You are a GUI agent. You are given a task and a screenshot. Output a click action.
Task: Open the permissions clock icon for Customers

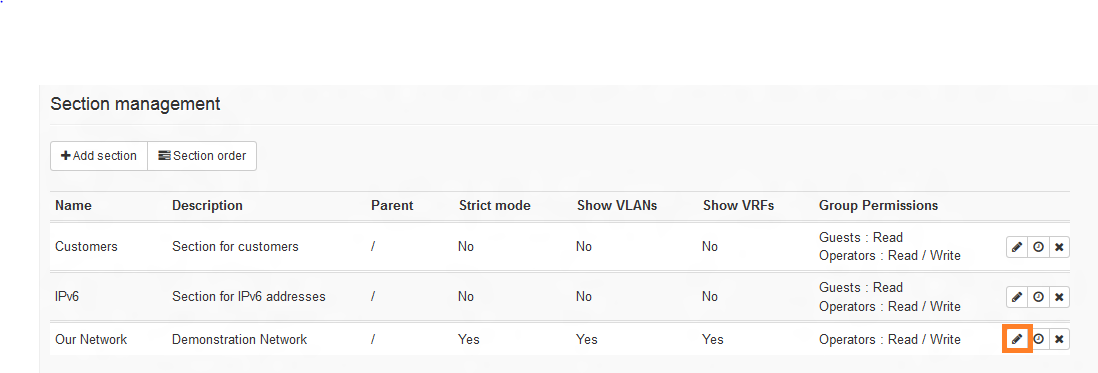1038,247
